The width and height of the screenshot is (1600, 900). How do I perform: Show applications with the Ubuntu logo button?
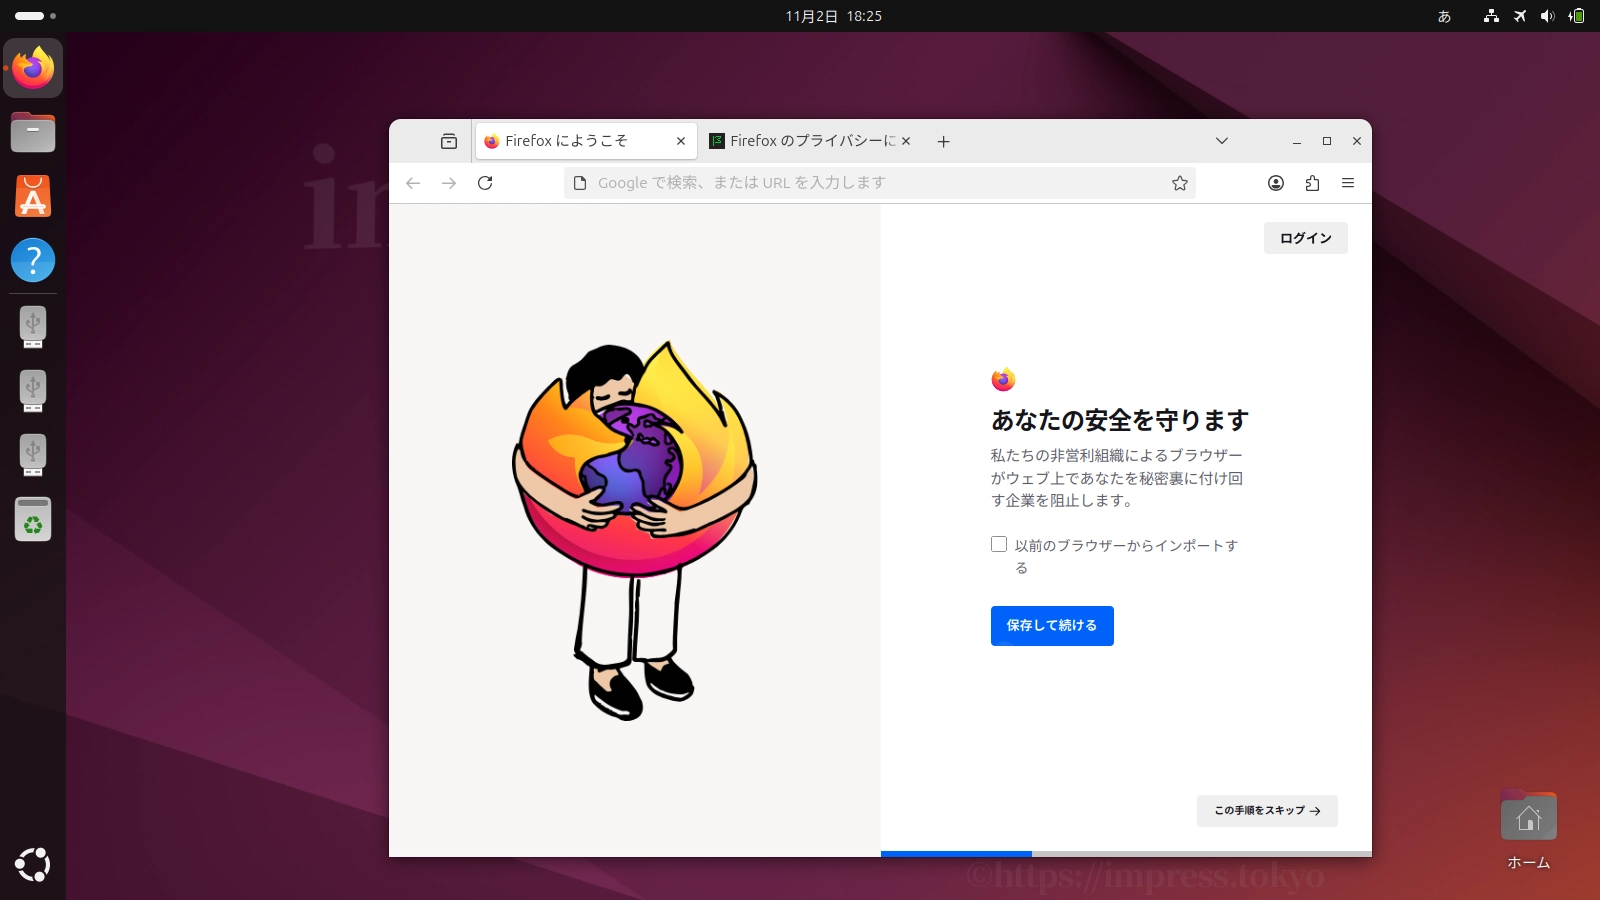(33, 865)
